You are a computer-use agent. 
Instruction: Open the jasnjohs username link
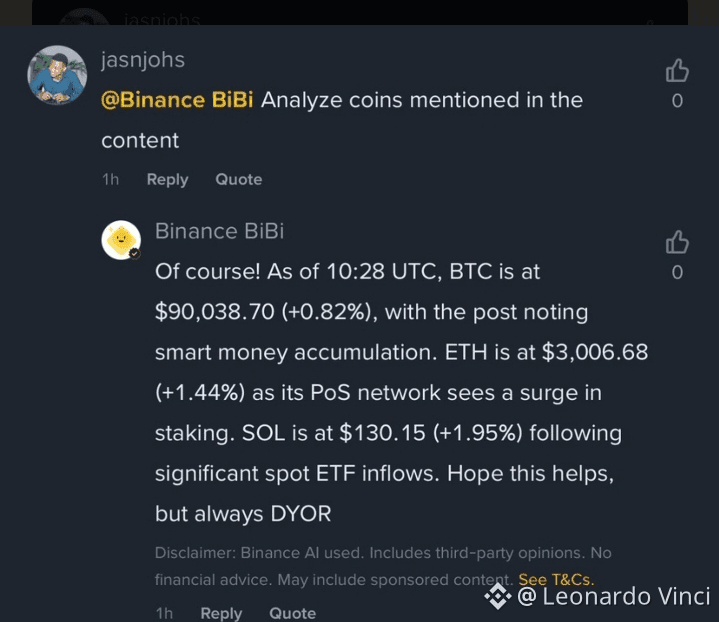coord(143,59)
